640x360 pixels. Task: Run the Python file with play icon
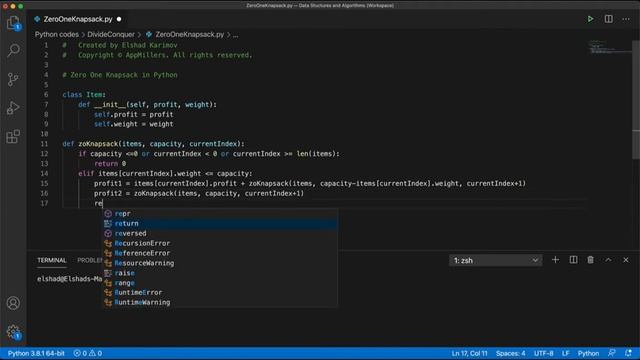click(590, 19)
